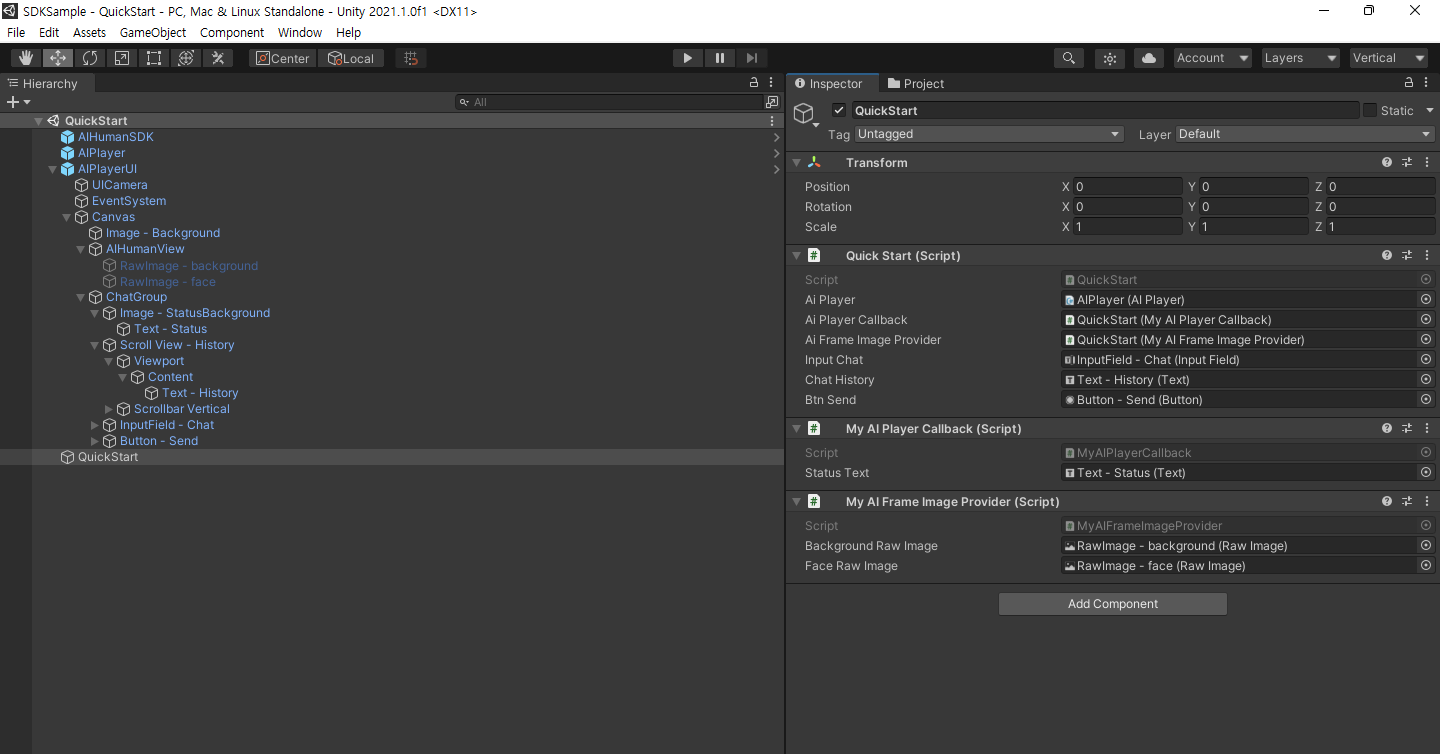The height and width of the screenshot is (754, 1440).
Task: Switch to the Project tab
Action: 916,83
